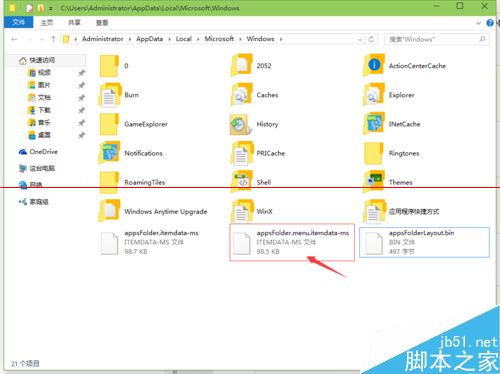
Task: Expand the chevron after Windows in breadcrumb
Action: 281,39
